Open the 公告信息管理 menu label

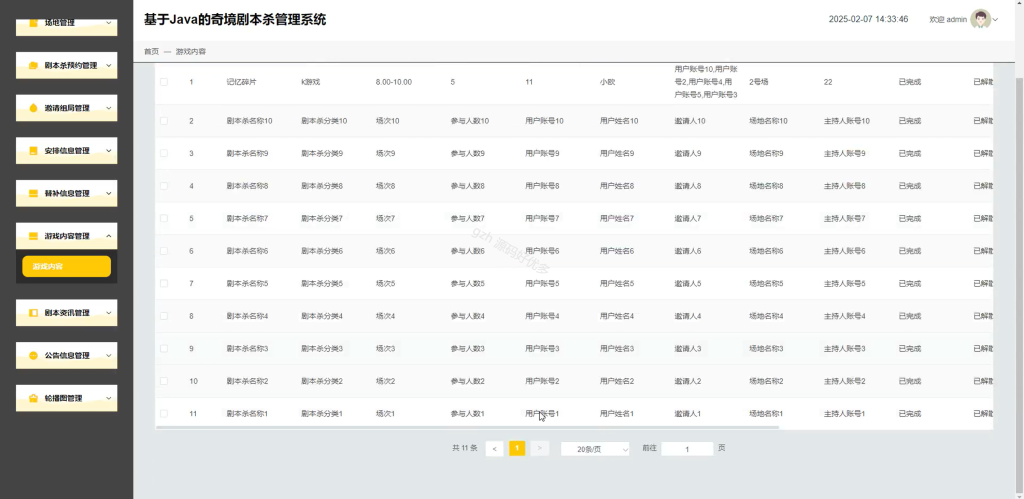[67, 355]
